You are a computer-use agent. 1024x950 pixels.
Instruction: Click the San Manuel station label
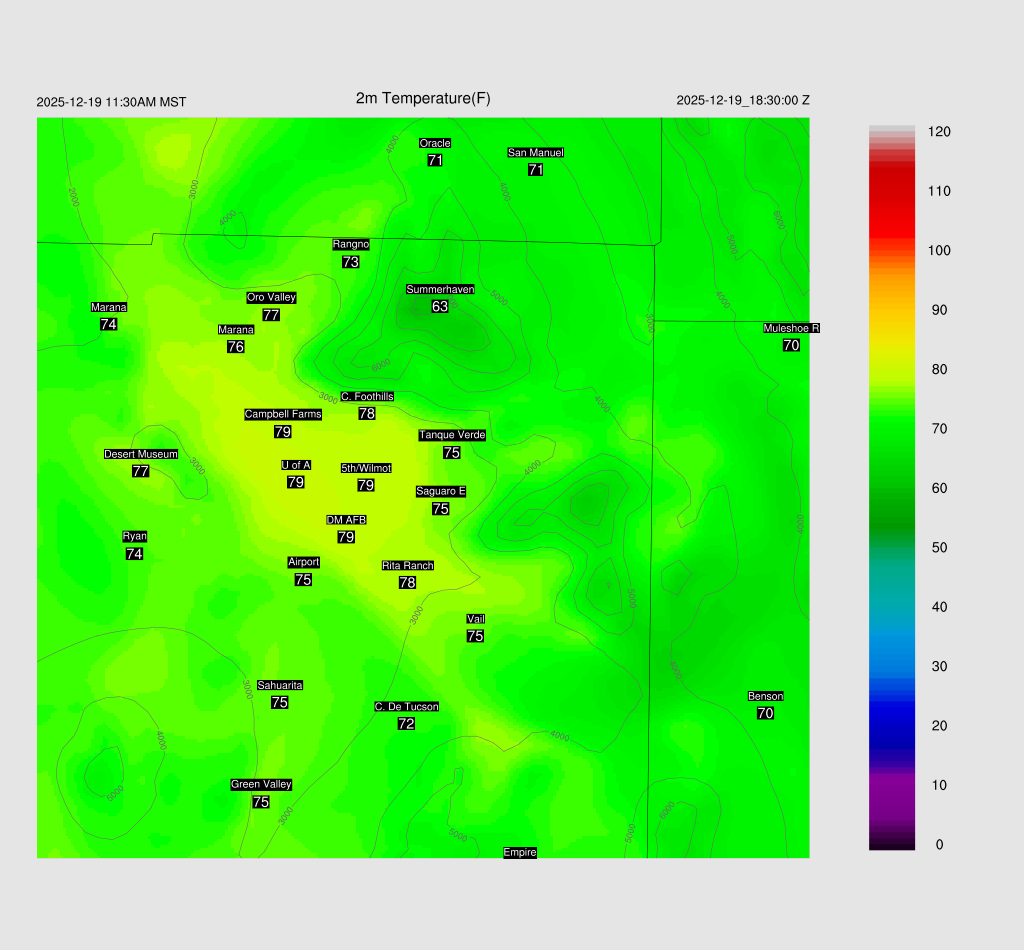coord(535,153)
